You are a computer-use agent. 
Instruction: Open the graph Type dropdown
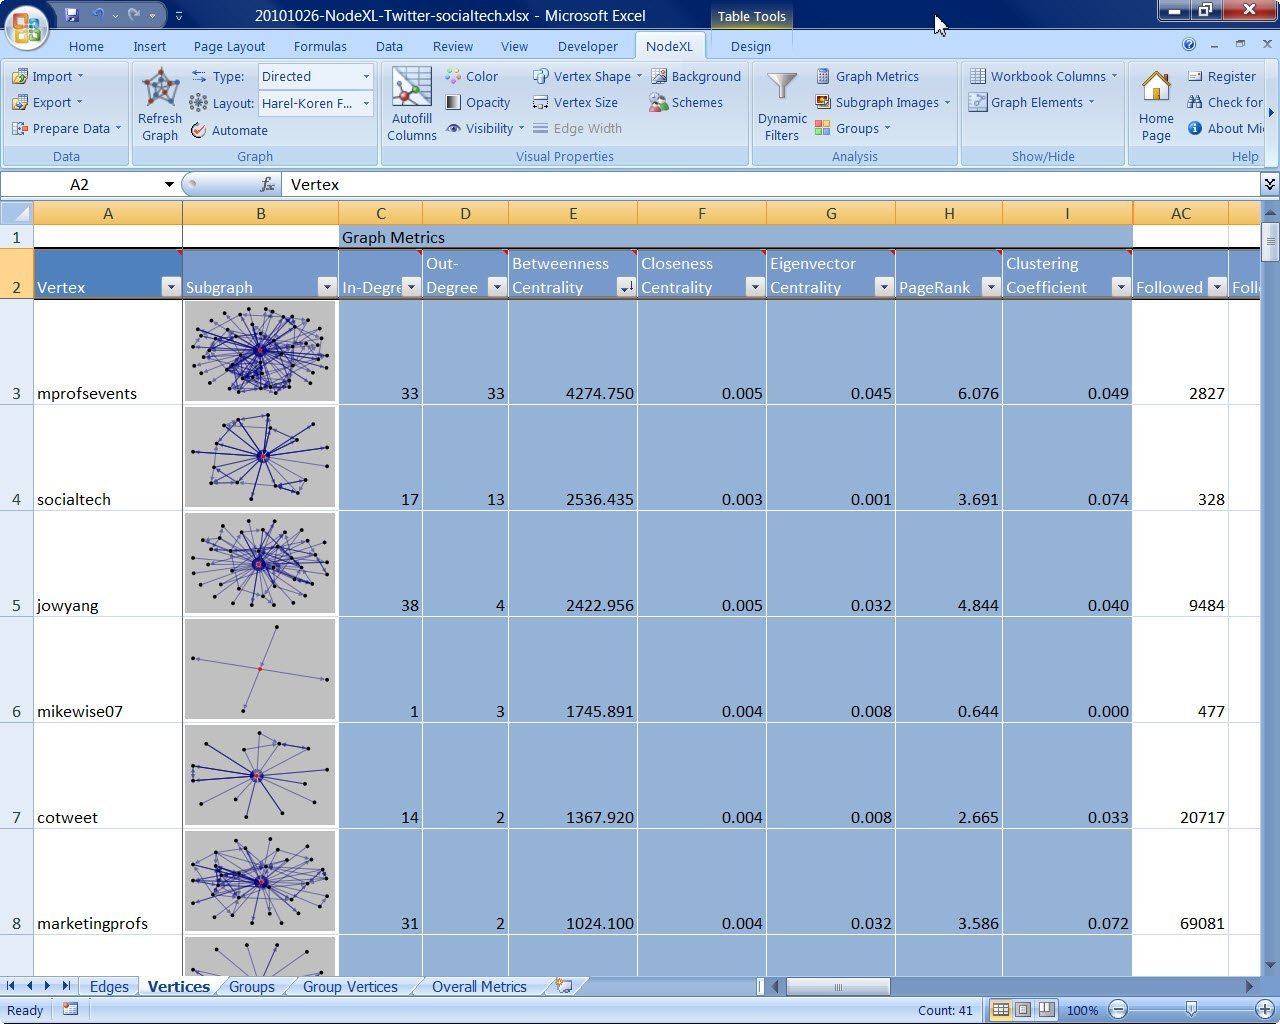366,77
